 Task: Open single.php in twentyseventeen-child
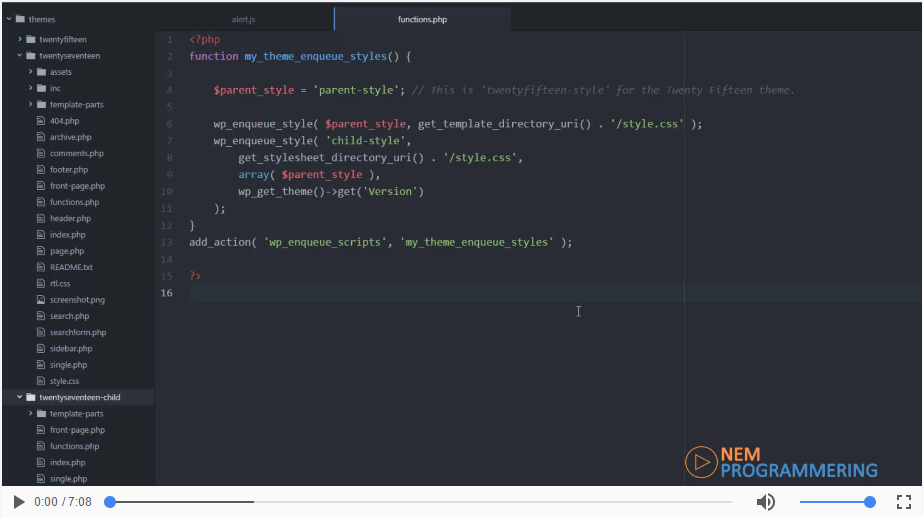(68, 479)
